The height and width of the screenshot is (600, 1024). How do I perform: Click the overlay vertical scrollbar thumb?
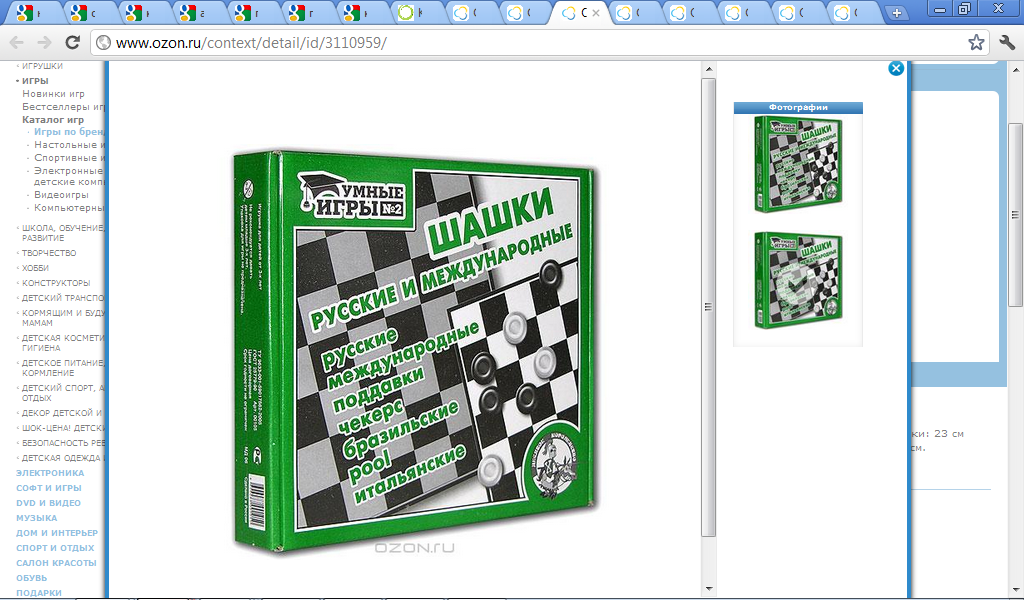coord(709,307)
